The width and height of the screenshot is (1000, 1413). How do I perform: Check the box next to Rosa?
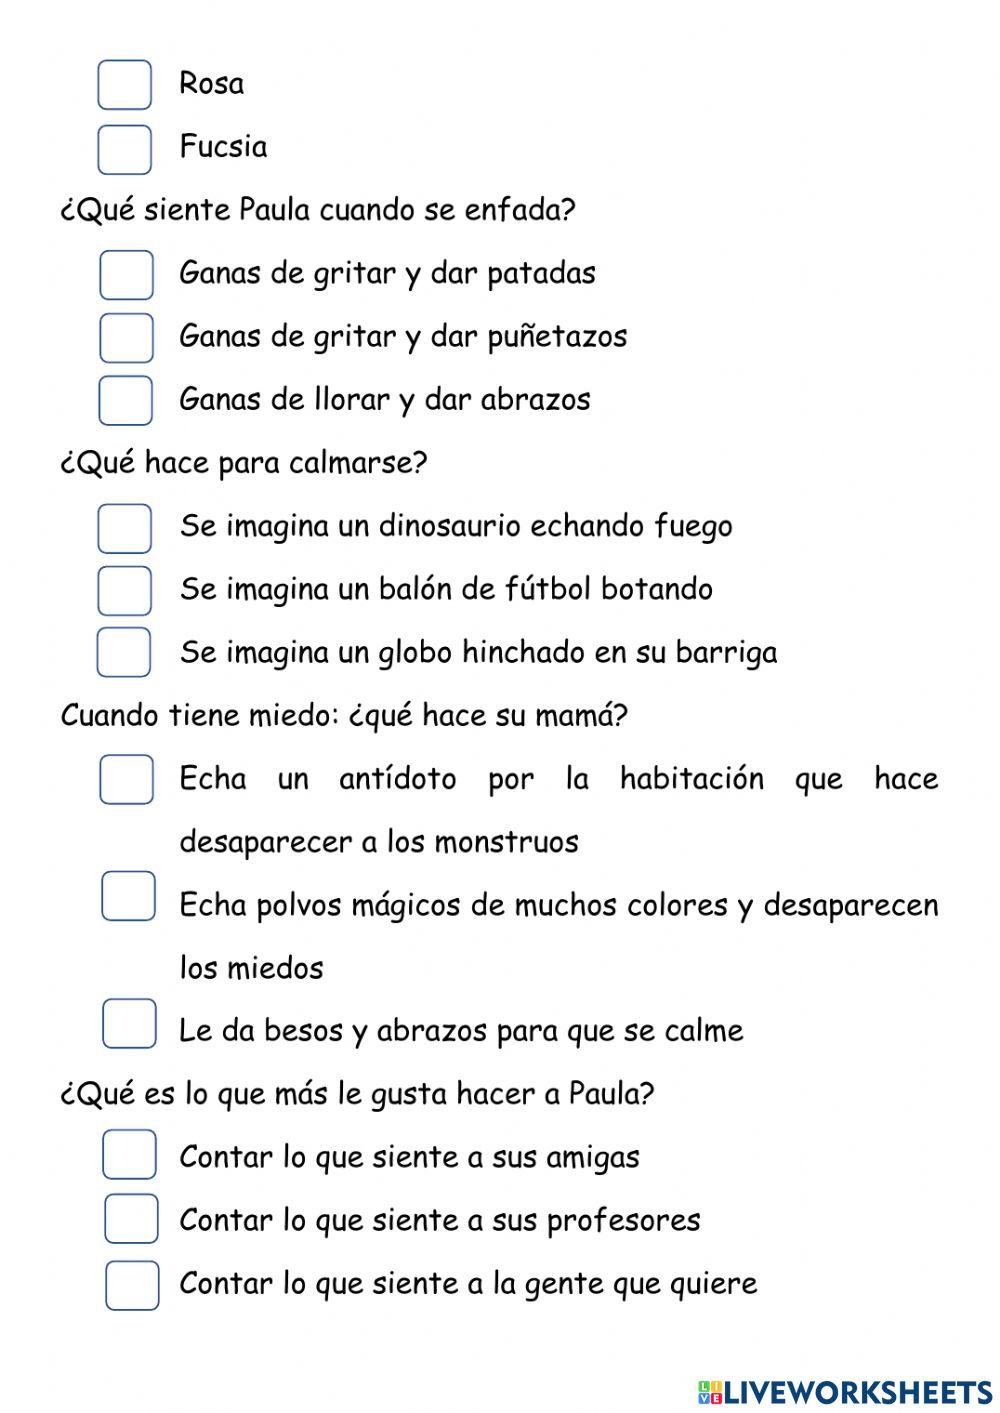coord(125,85)
